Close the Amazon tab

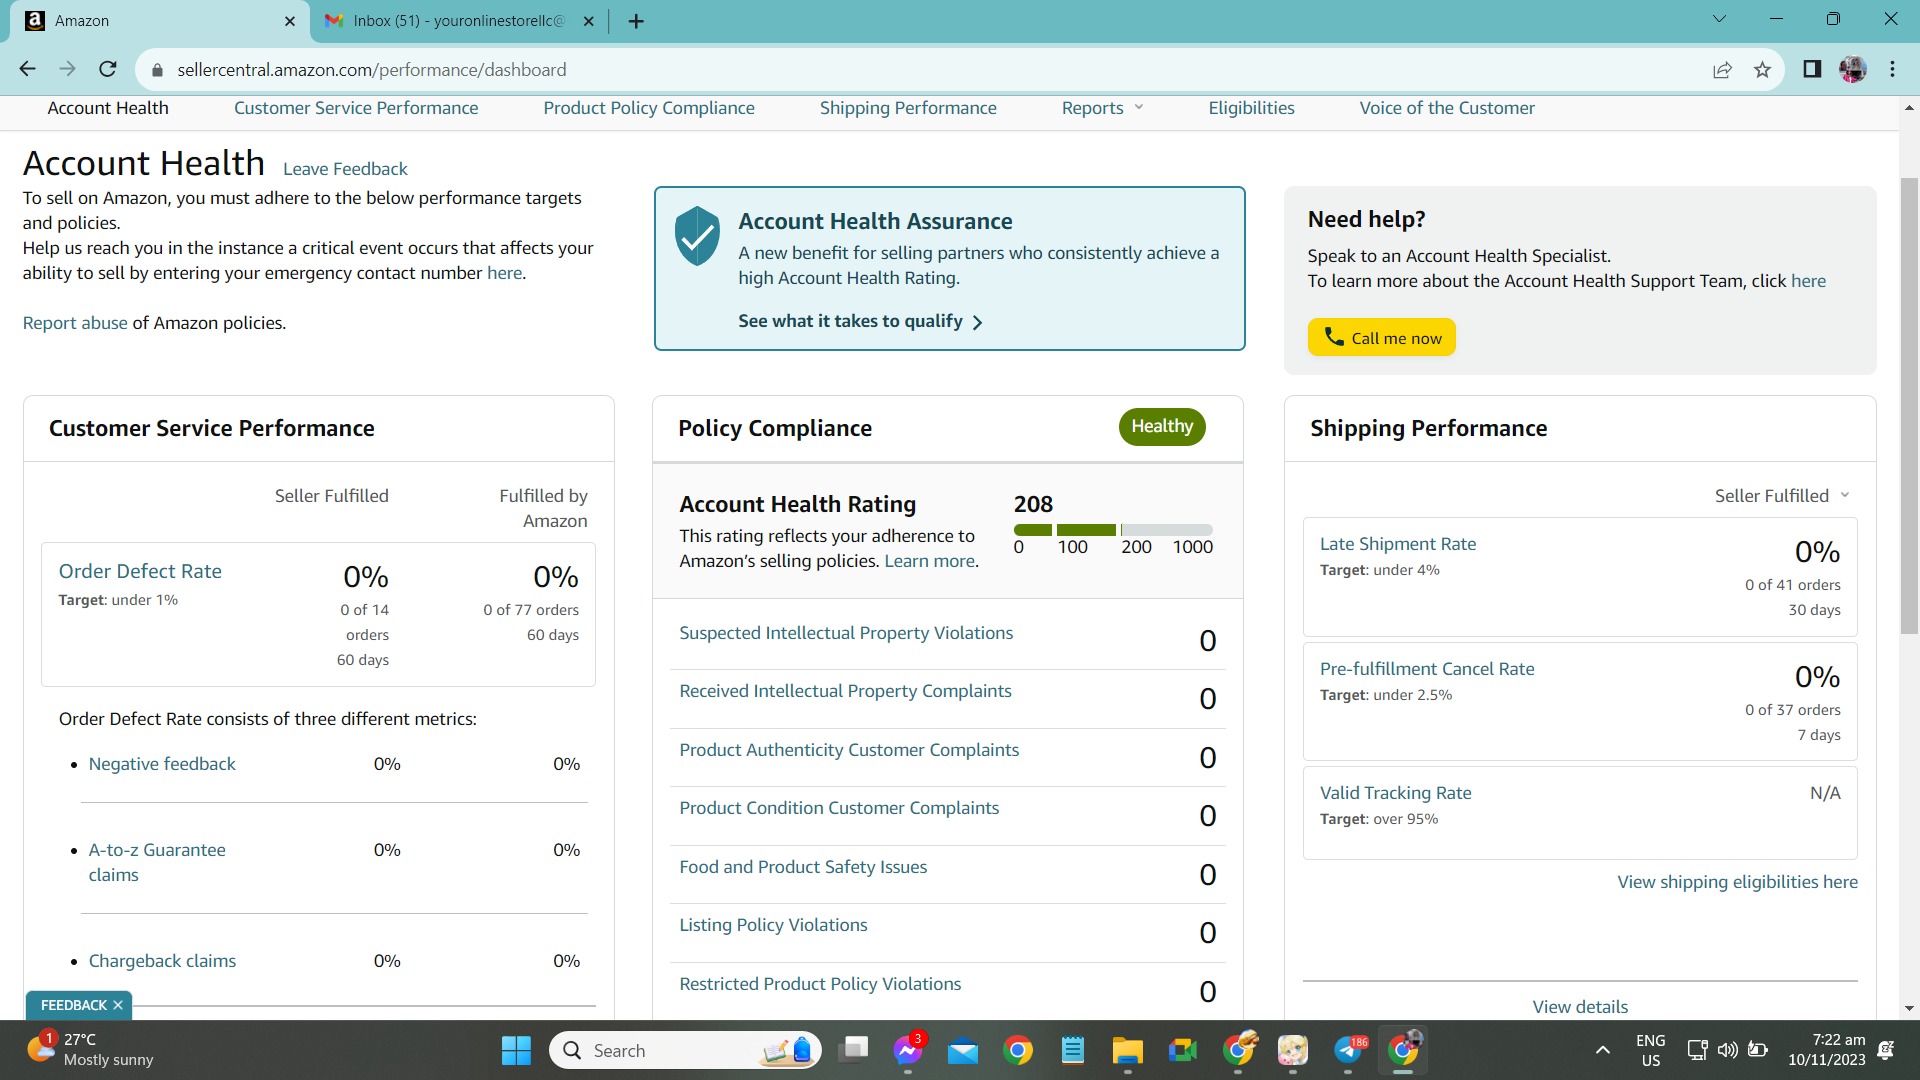[290, 21]
